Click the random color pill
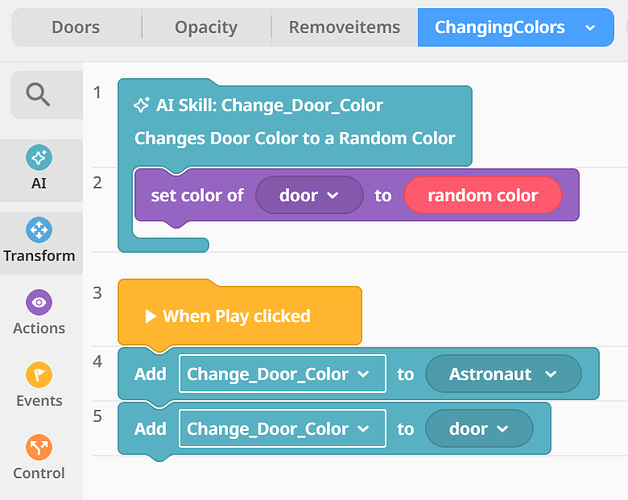 (x=482, y=196)
